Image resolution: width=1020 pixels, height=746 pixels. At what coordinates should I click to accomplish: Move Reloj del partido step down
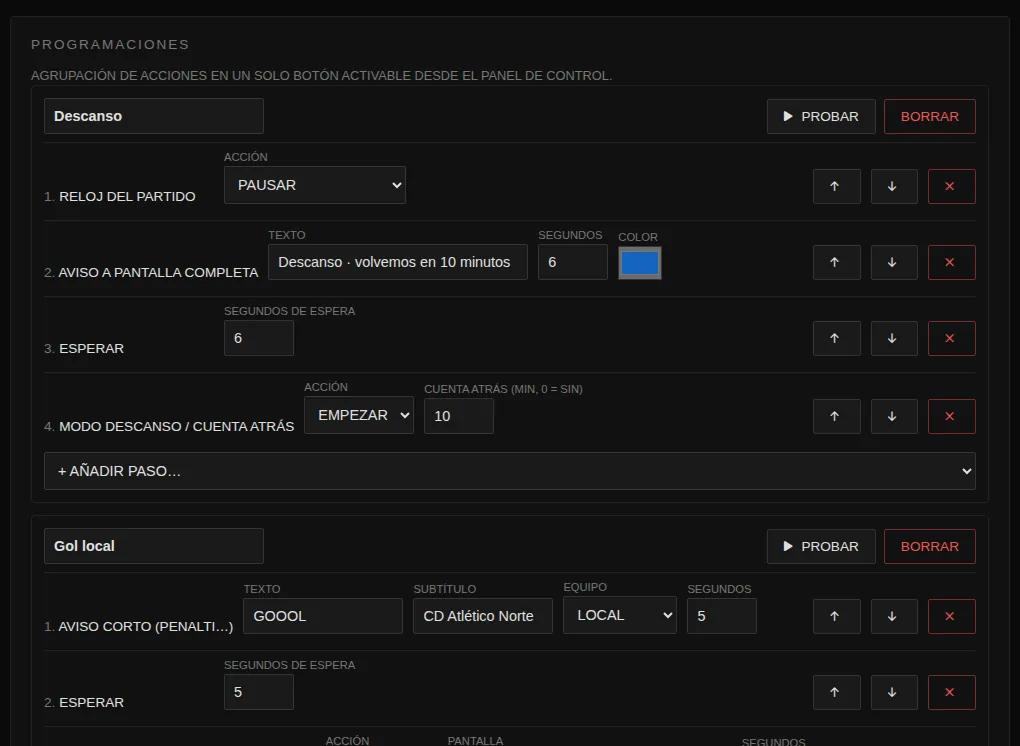point(894,186)
